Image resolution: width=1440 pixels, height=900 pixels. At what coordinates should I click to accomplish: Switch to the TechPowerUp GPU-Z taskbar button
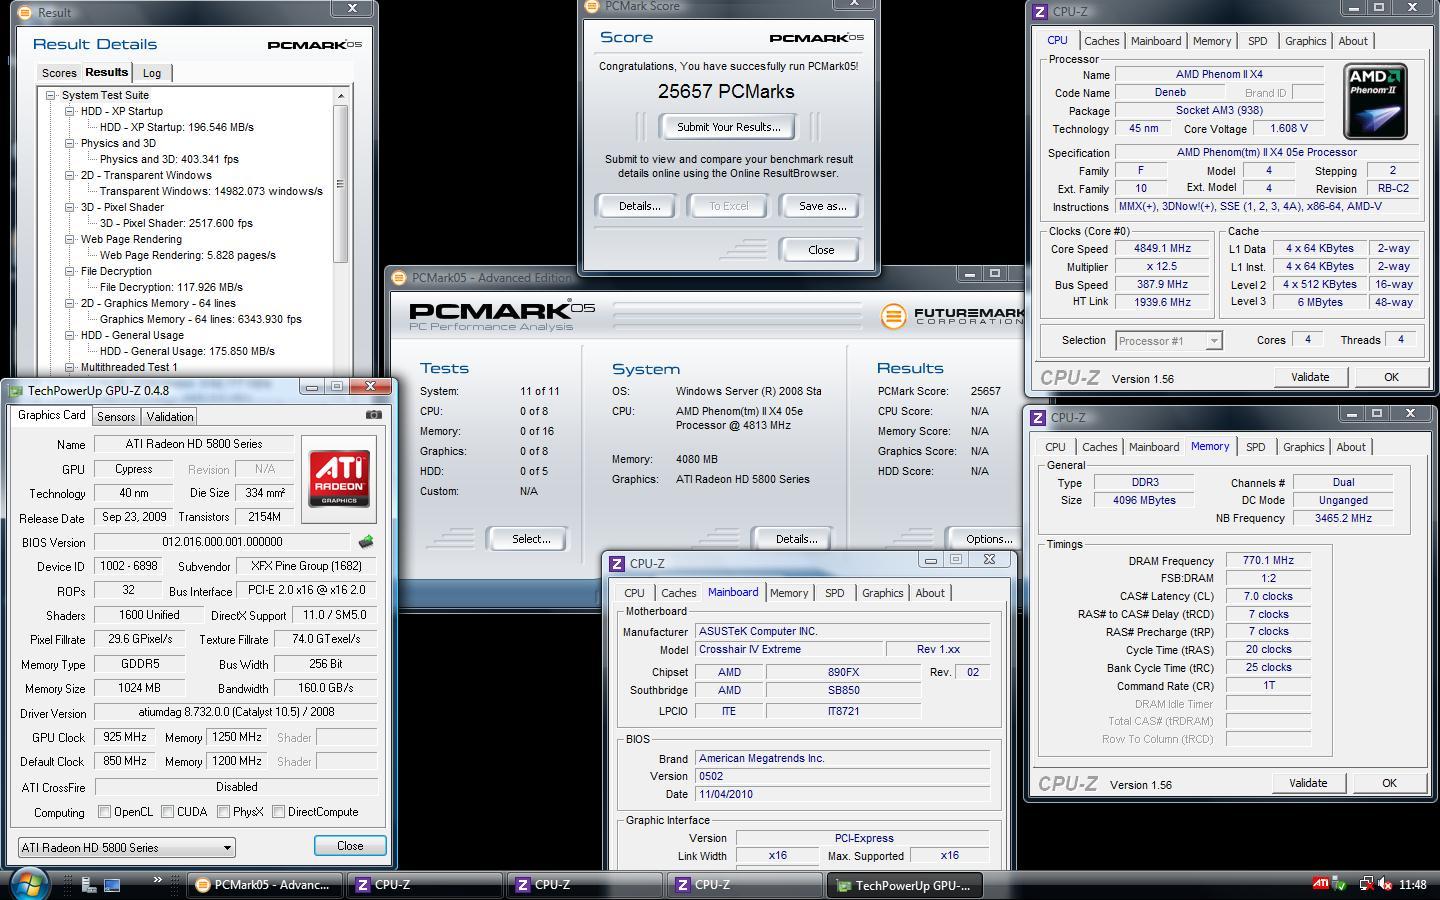tap(905, 885)
